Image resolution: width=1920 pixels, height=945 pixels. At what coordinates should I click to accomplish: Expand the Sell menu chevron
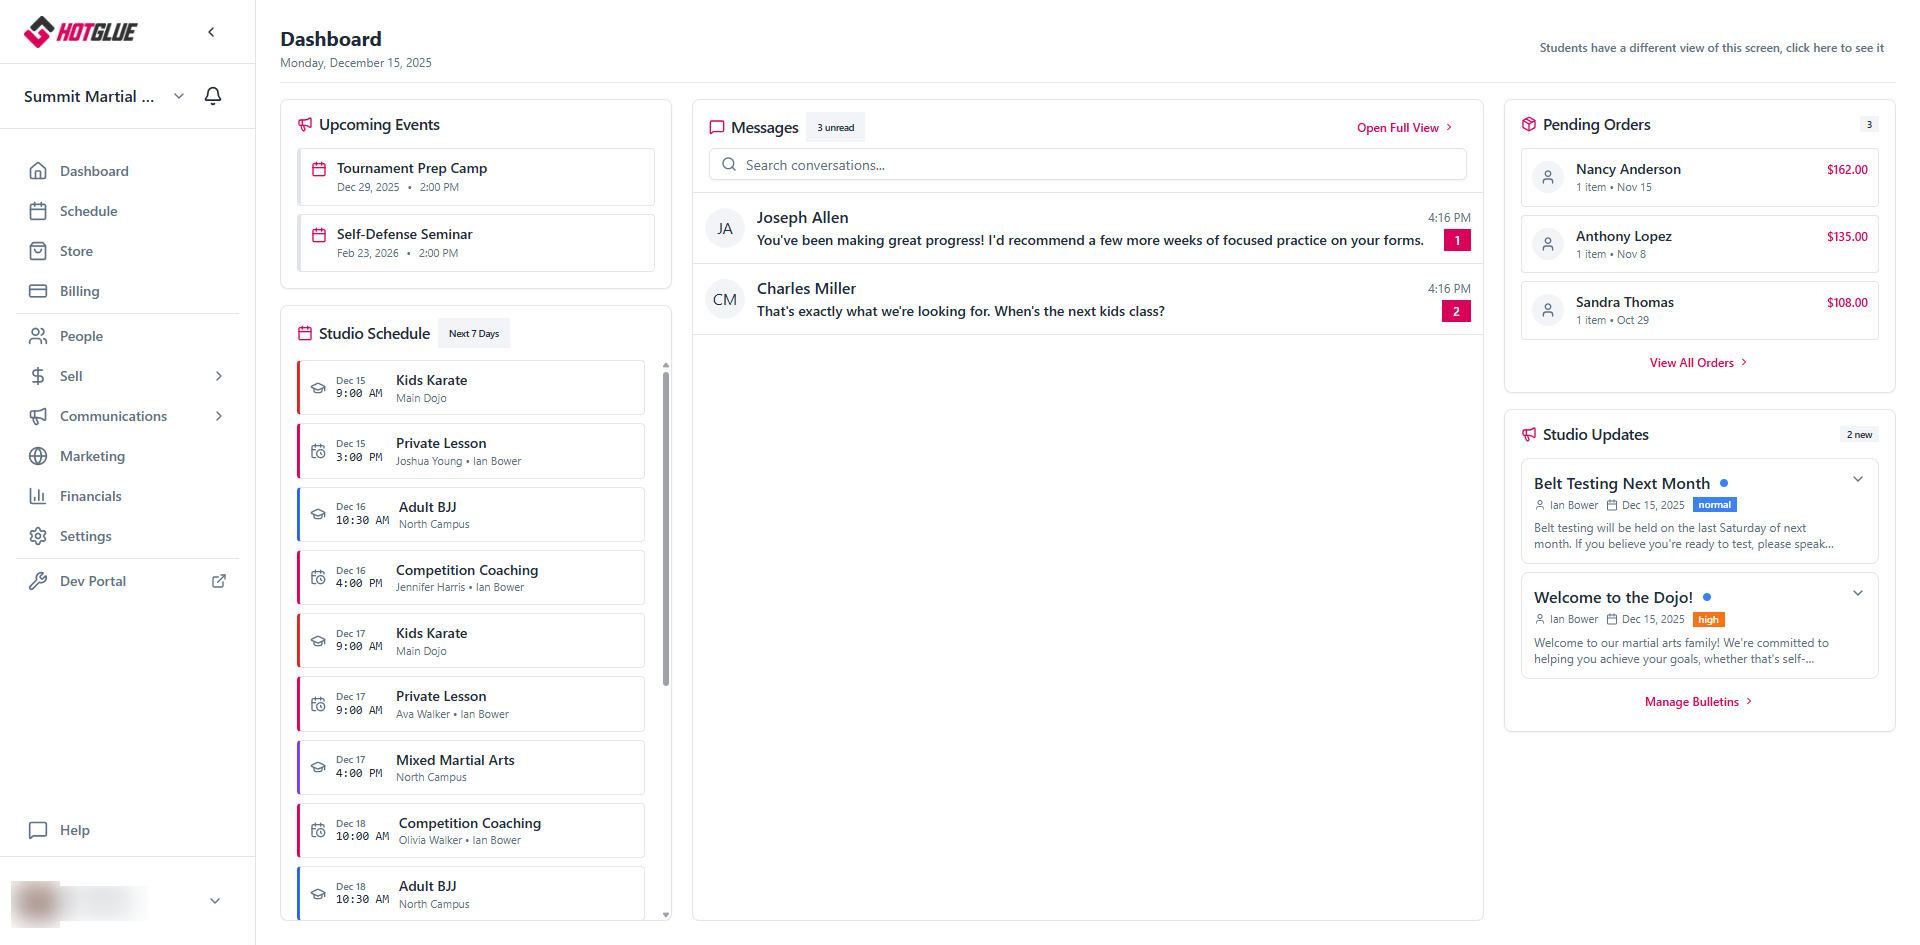tap(218, 376)
